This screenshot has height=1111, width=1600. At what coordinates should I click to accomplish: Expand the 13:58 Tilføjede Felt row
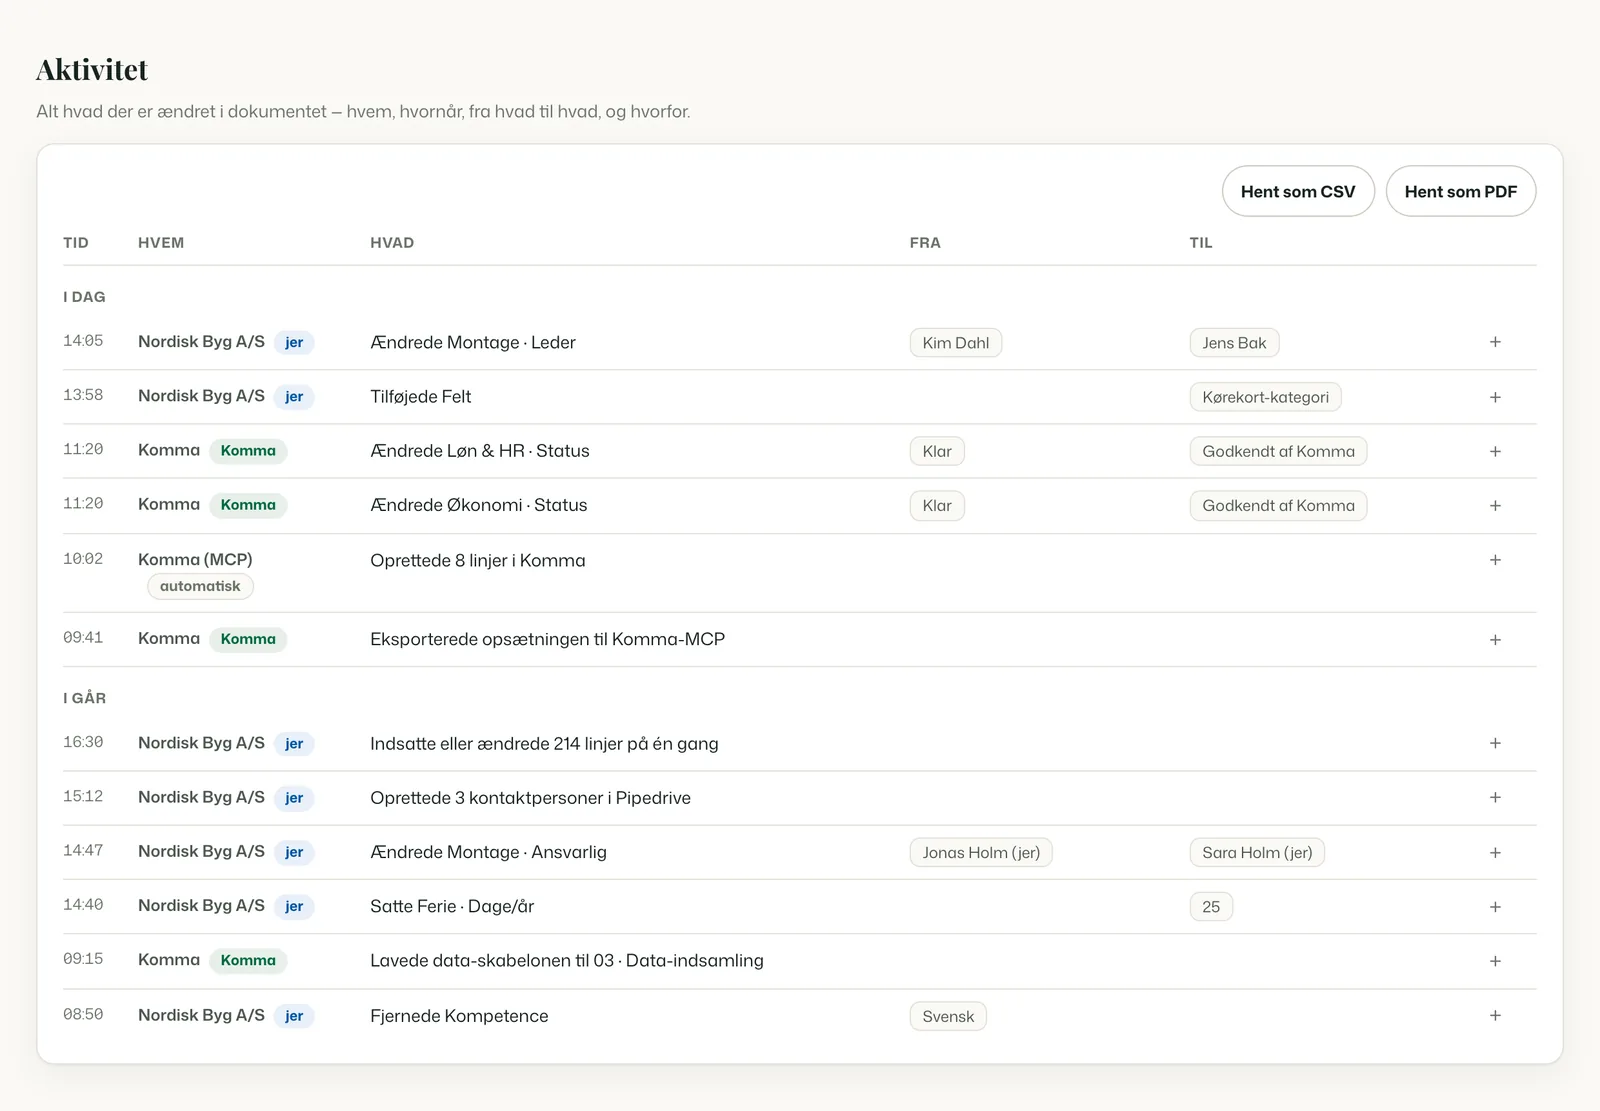[x=1495, y=397]
